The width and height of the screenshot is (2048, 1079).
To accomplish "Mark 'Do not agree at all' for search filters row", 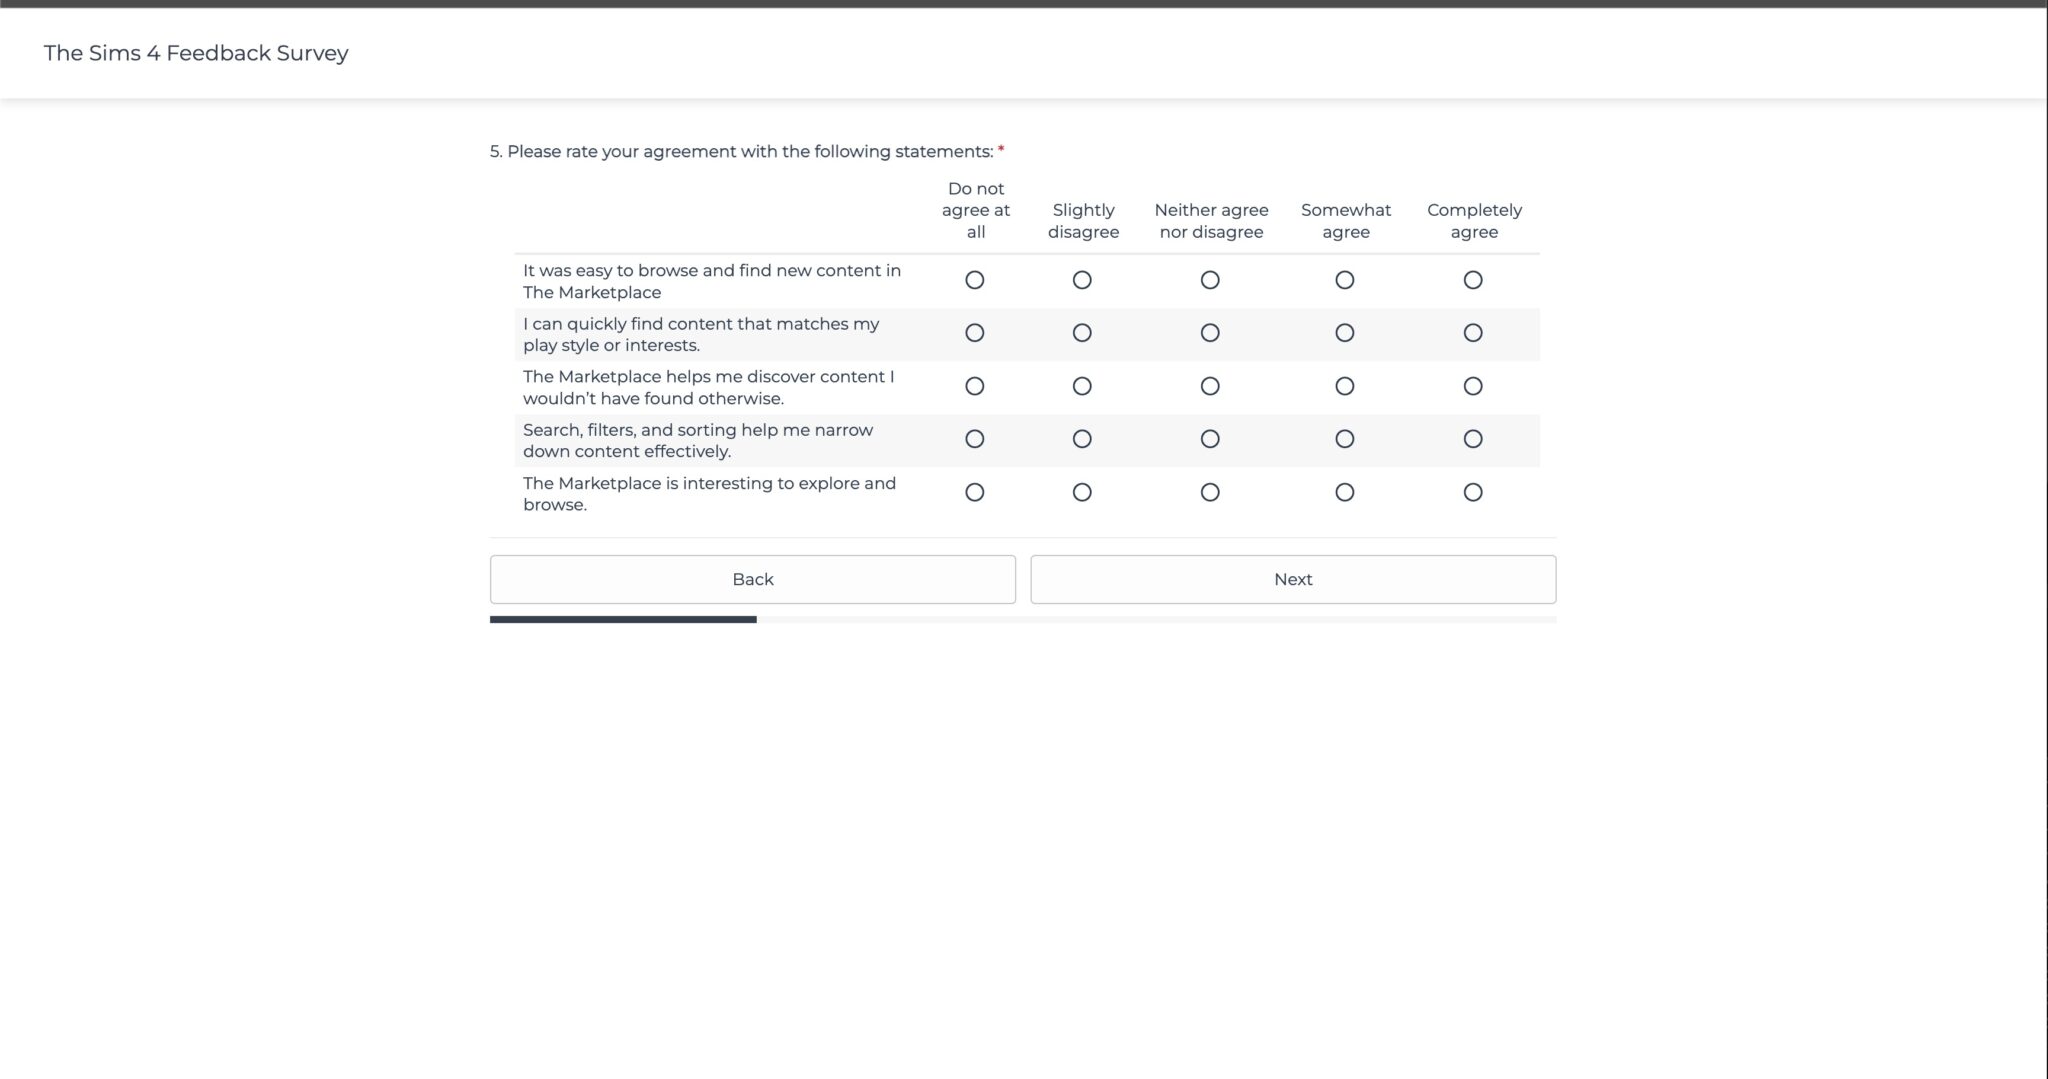I will click(975, 439).
